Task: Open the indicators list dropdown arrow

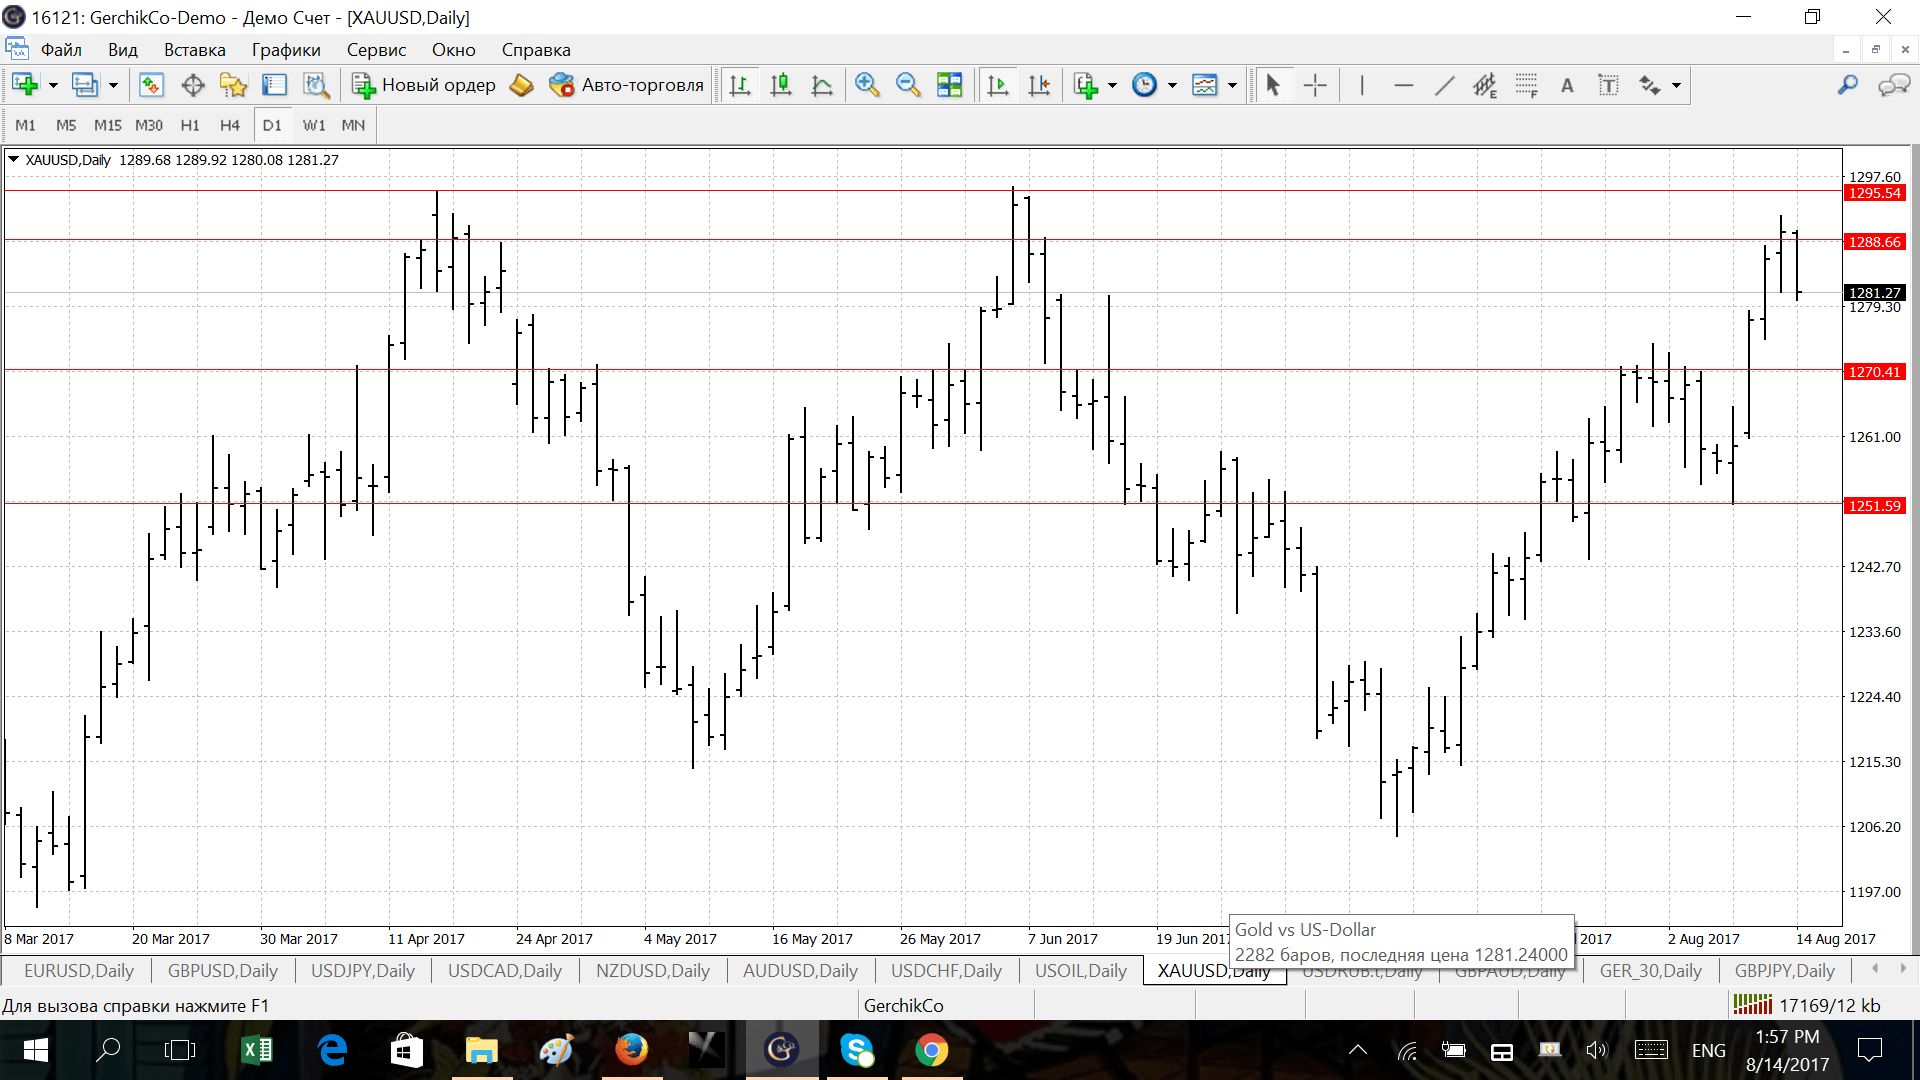Action: point(1112,85)
